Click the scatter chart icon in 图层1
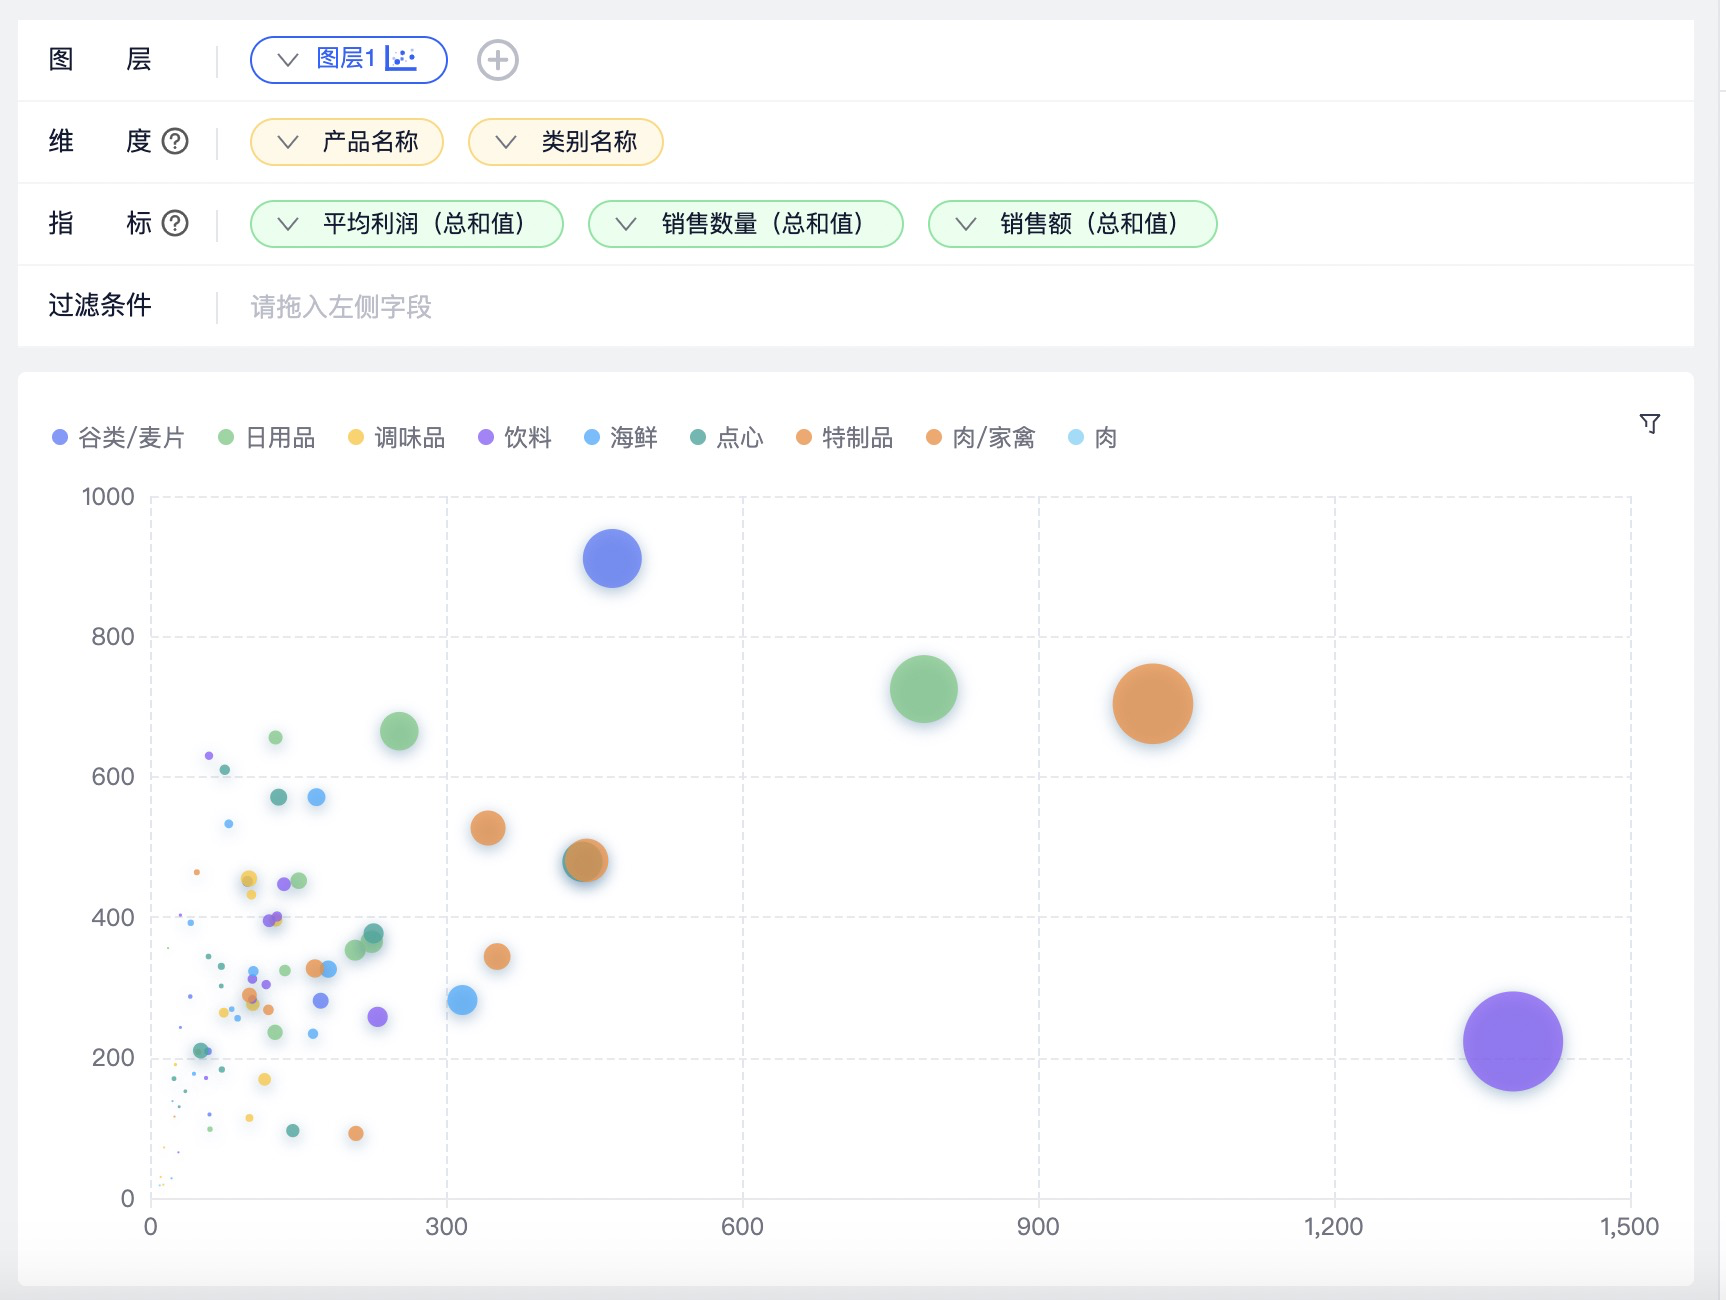Screen dimensions: 1726x1300 click(401, 59)
